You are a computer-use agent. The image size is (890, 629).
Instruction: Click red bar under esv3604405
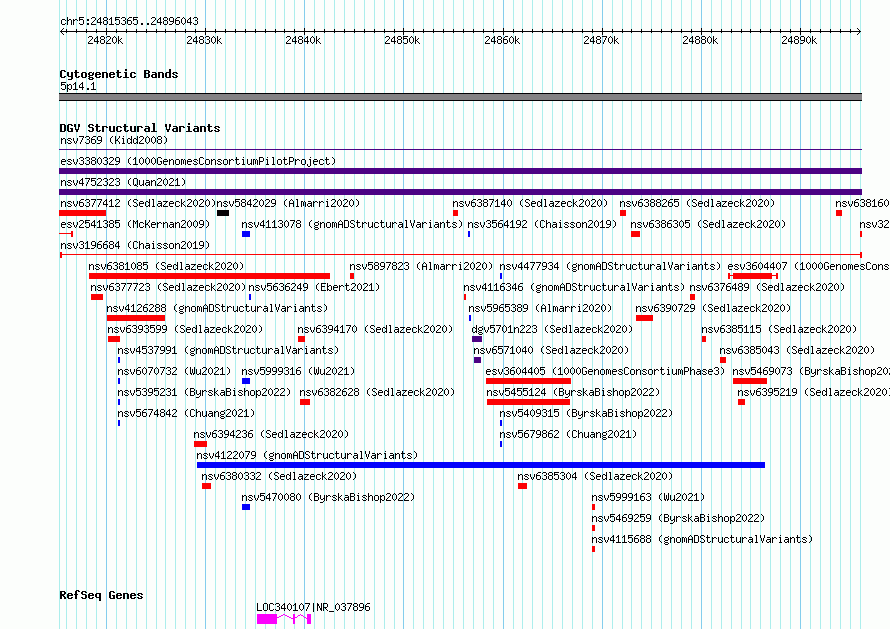[528, 381]
